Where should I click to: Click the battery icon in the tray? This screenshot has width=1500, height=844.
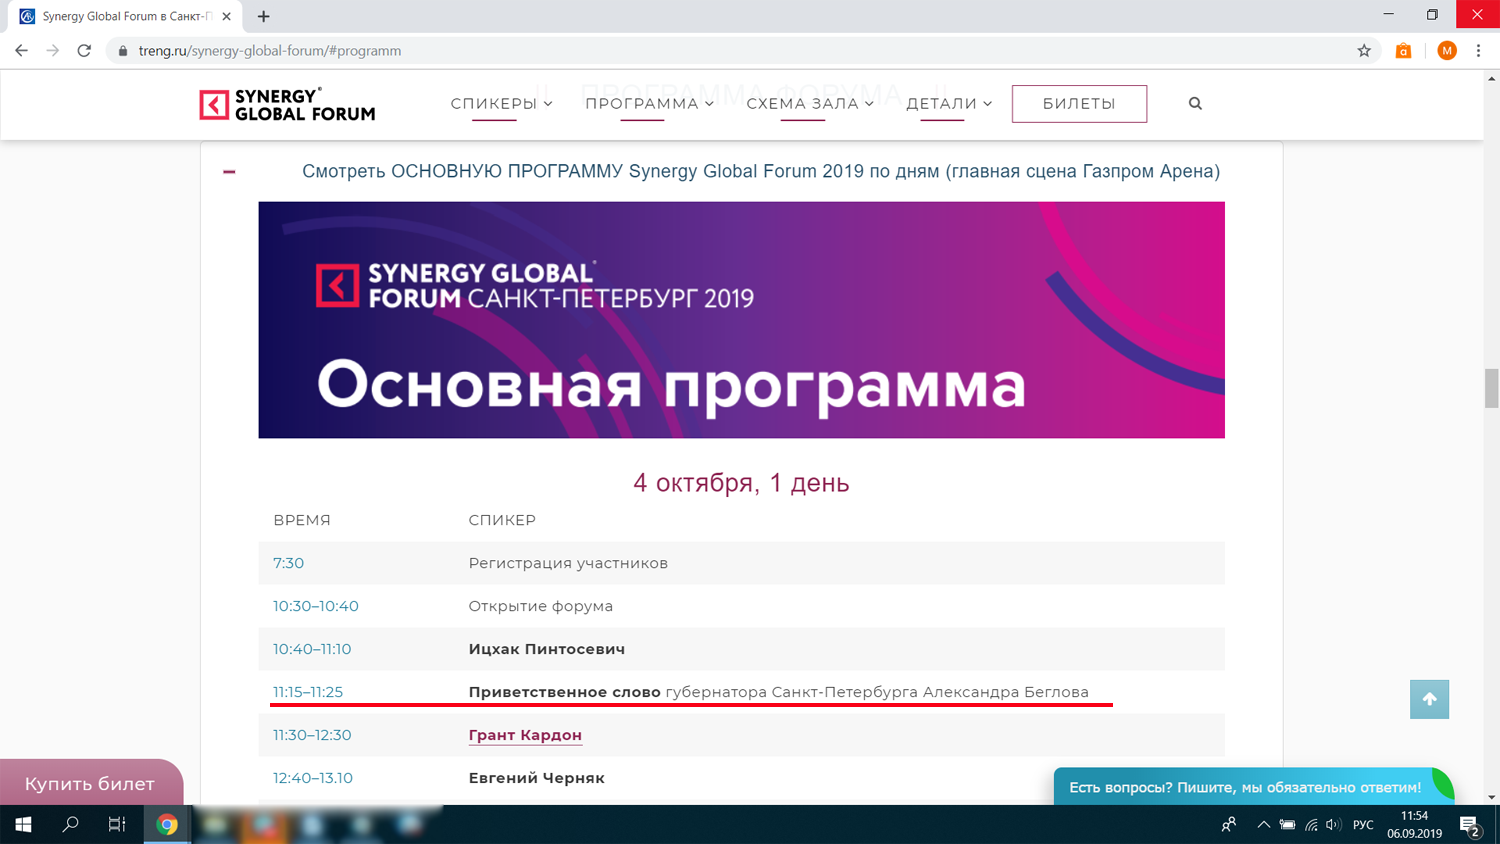[1287, 824]
